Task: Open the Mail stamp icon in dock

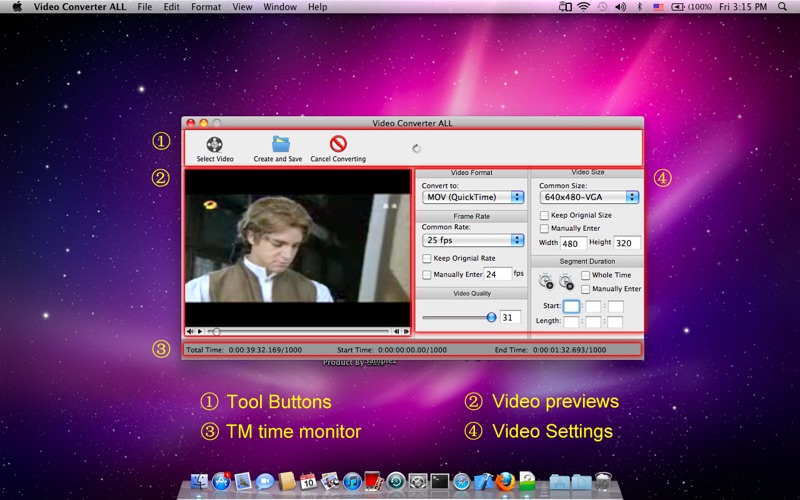Action: [x=243, y=481]
